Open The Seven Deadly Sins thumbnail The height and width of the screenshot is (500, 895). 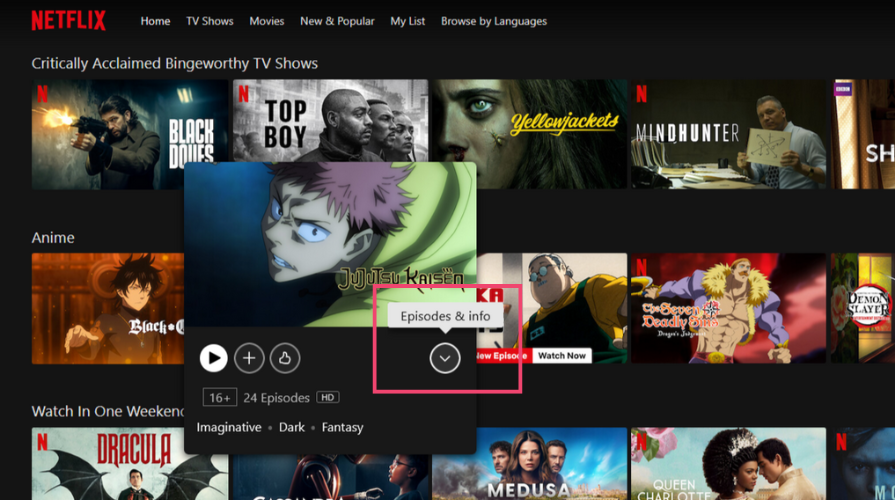(728, 308)
